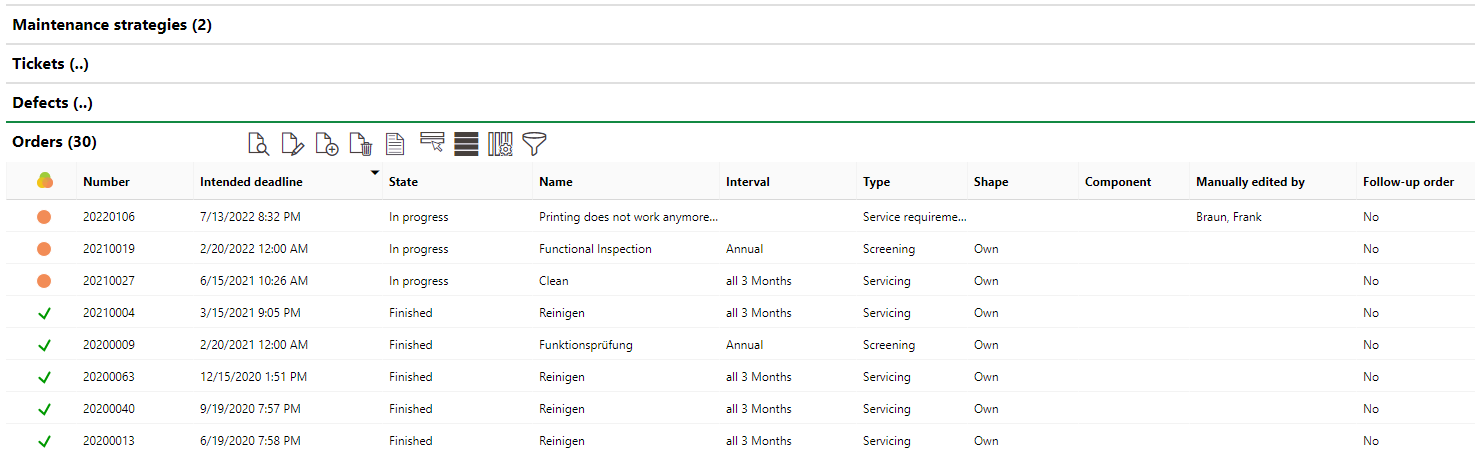Viewport: 1475px width, 455px height.
Task: Click green checkmark of order 20200040
Action: coord(44,409)
